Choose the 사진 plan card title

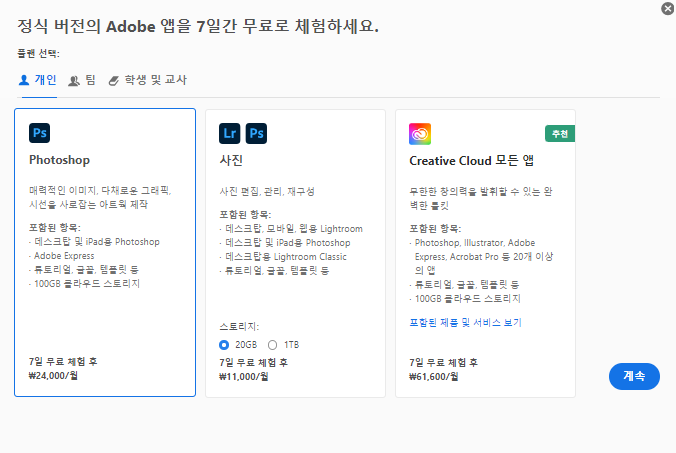click(x=231, y=160)
